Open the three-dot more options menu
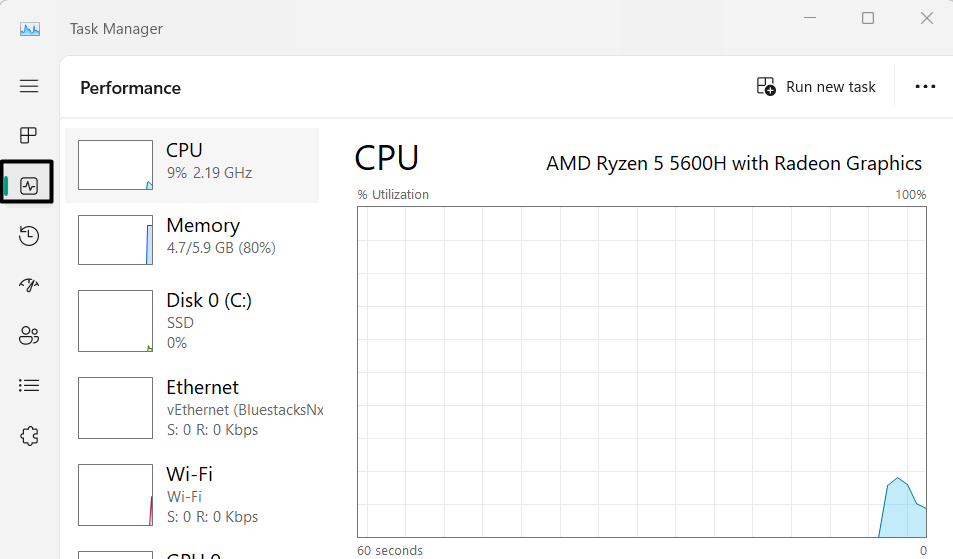Viewport: 953px width, 559px height. (x=925, y=87)
